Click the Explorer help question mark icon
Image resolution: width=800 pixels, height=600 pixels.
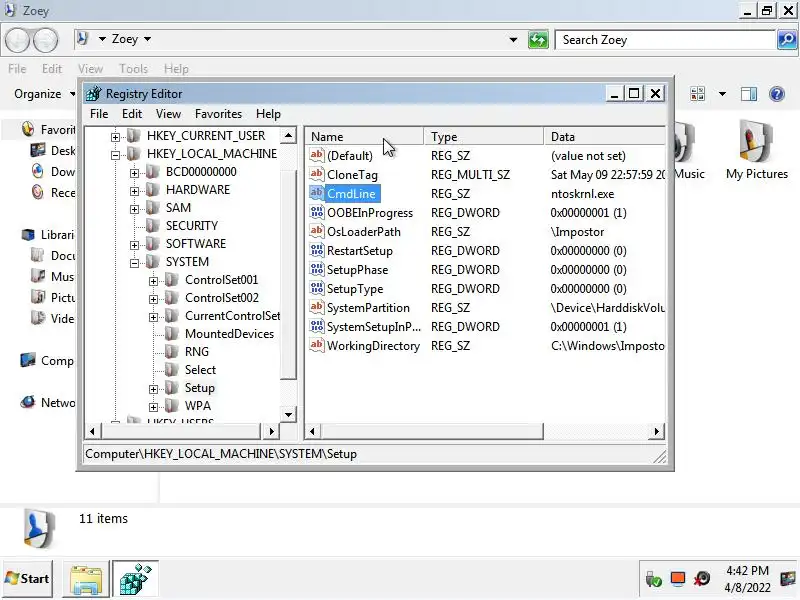[x=777, y=94]
